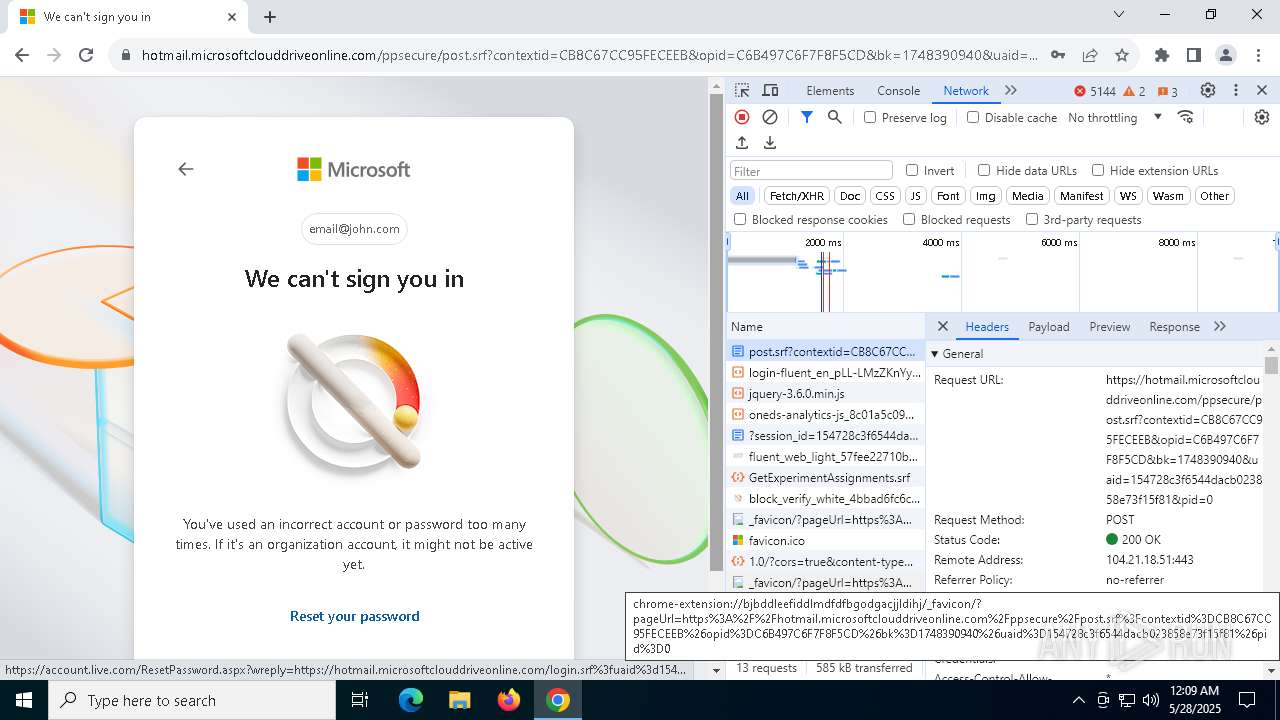The height and width of the screenshot is (720, 1280).
Task: Open DevTools main settings gear
Action: point(1208,90)
